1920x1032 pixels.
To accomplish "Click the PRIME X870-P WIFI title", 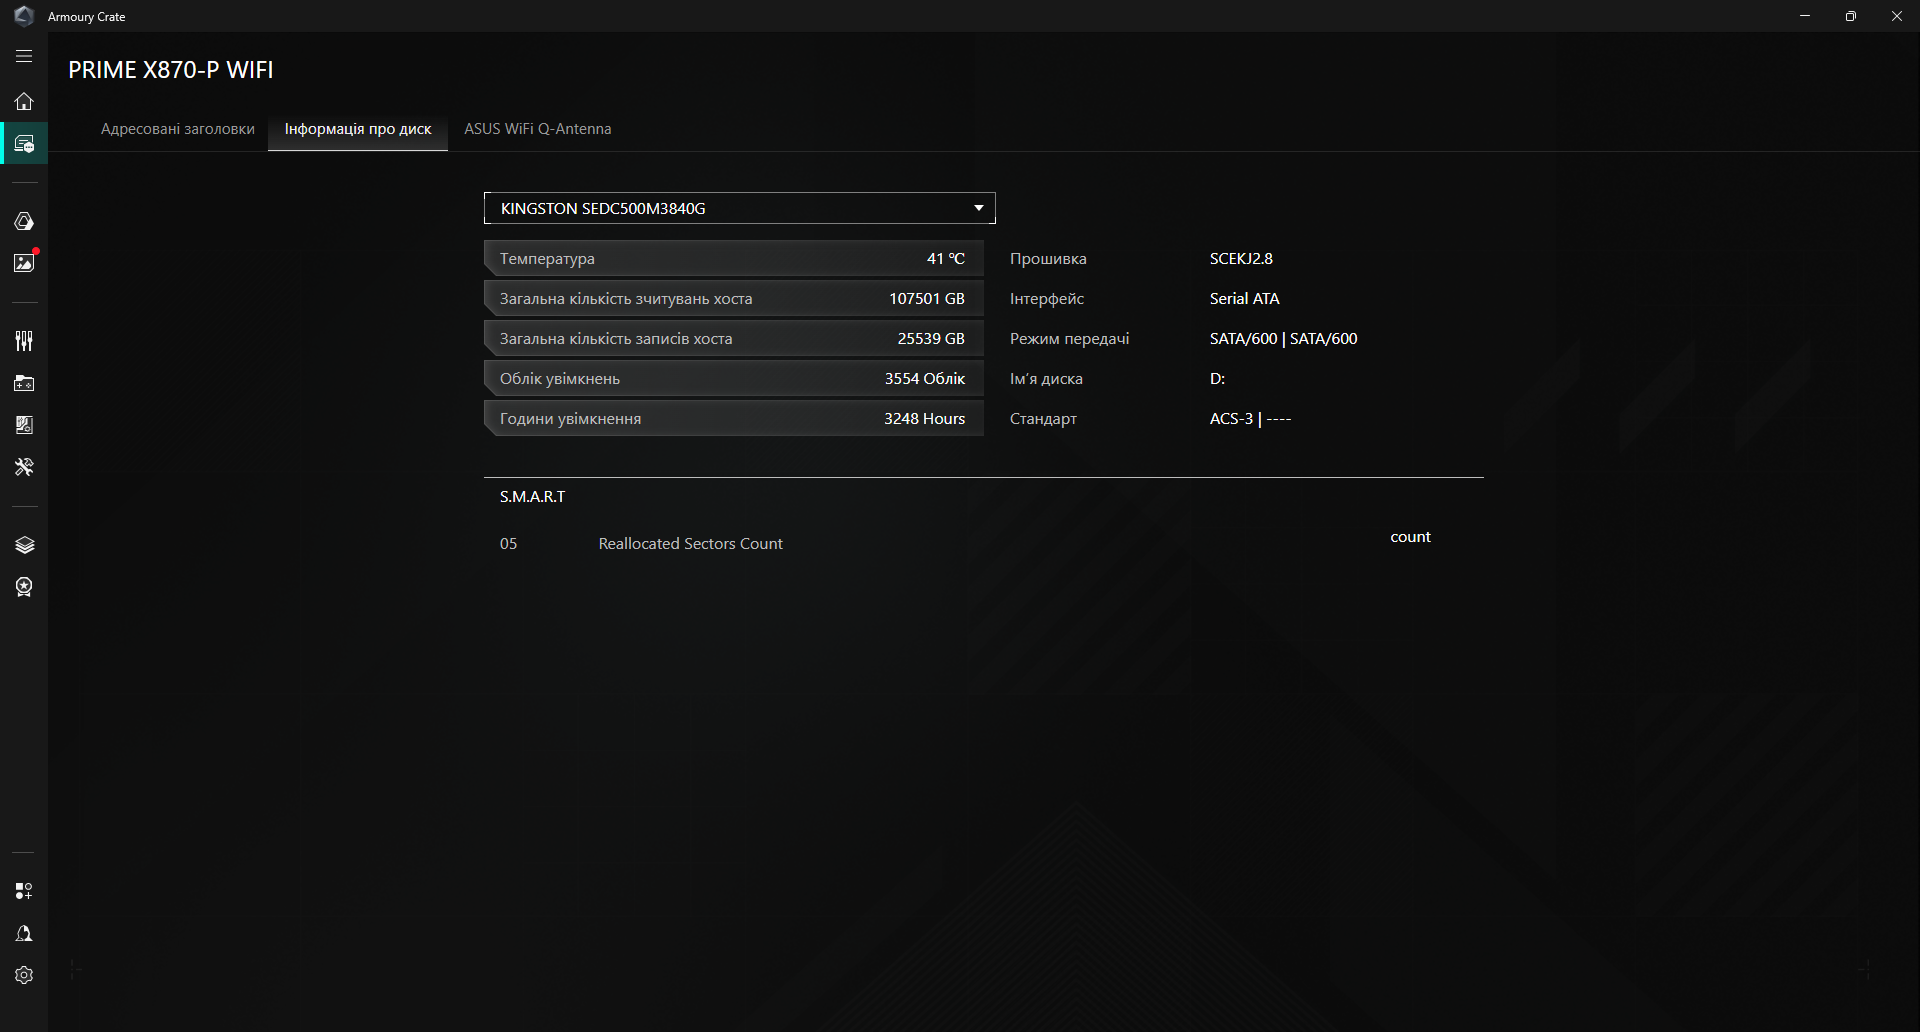I will click(x=171, y=70).
